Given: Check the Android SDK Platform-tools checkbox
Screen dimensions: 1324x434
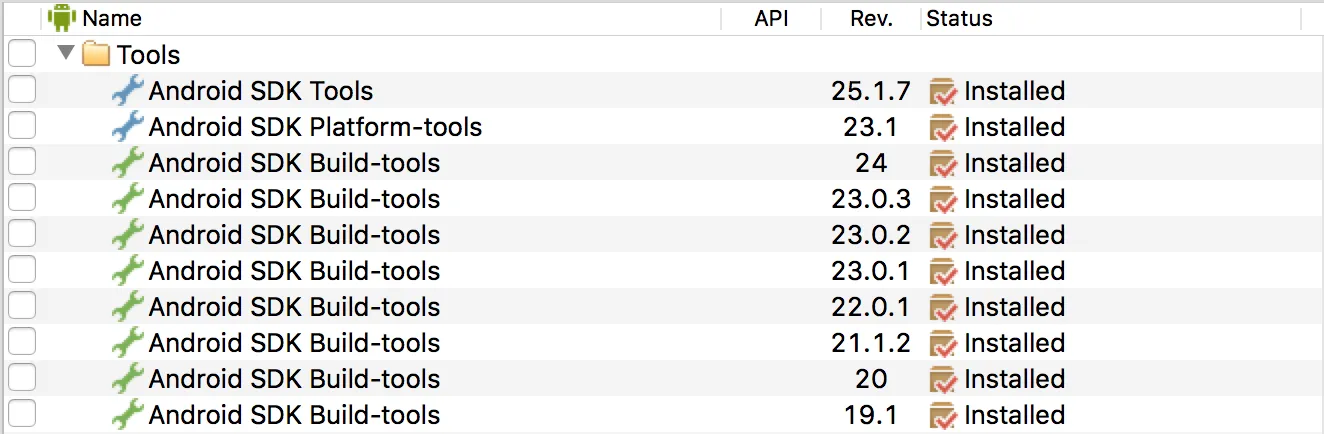Looking at the screenshot, I should [22, 126].
